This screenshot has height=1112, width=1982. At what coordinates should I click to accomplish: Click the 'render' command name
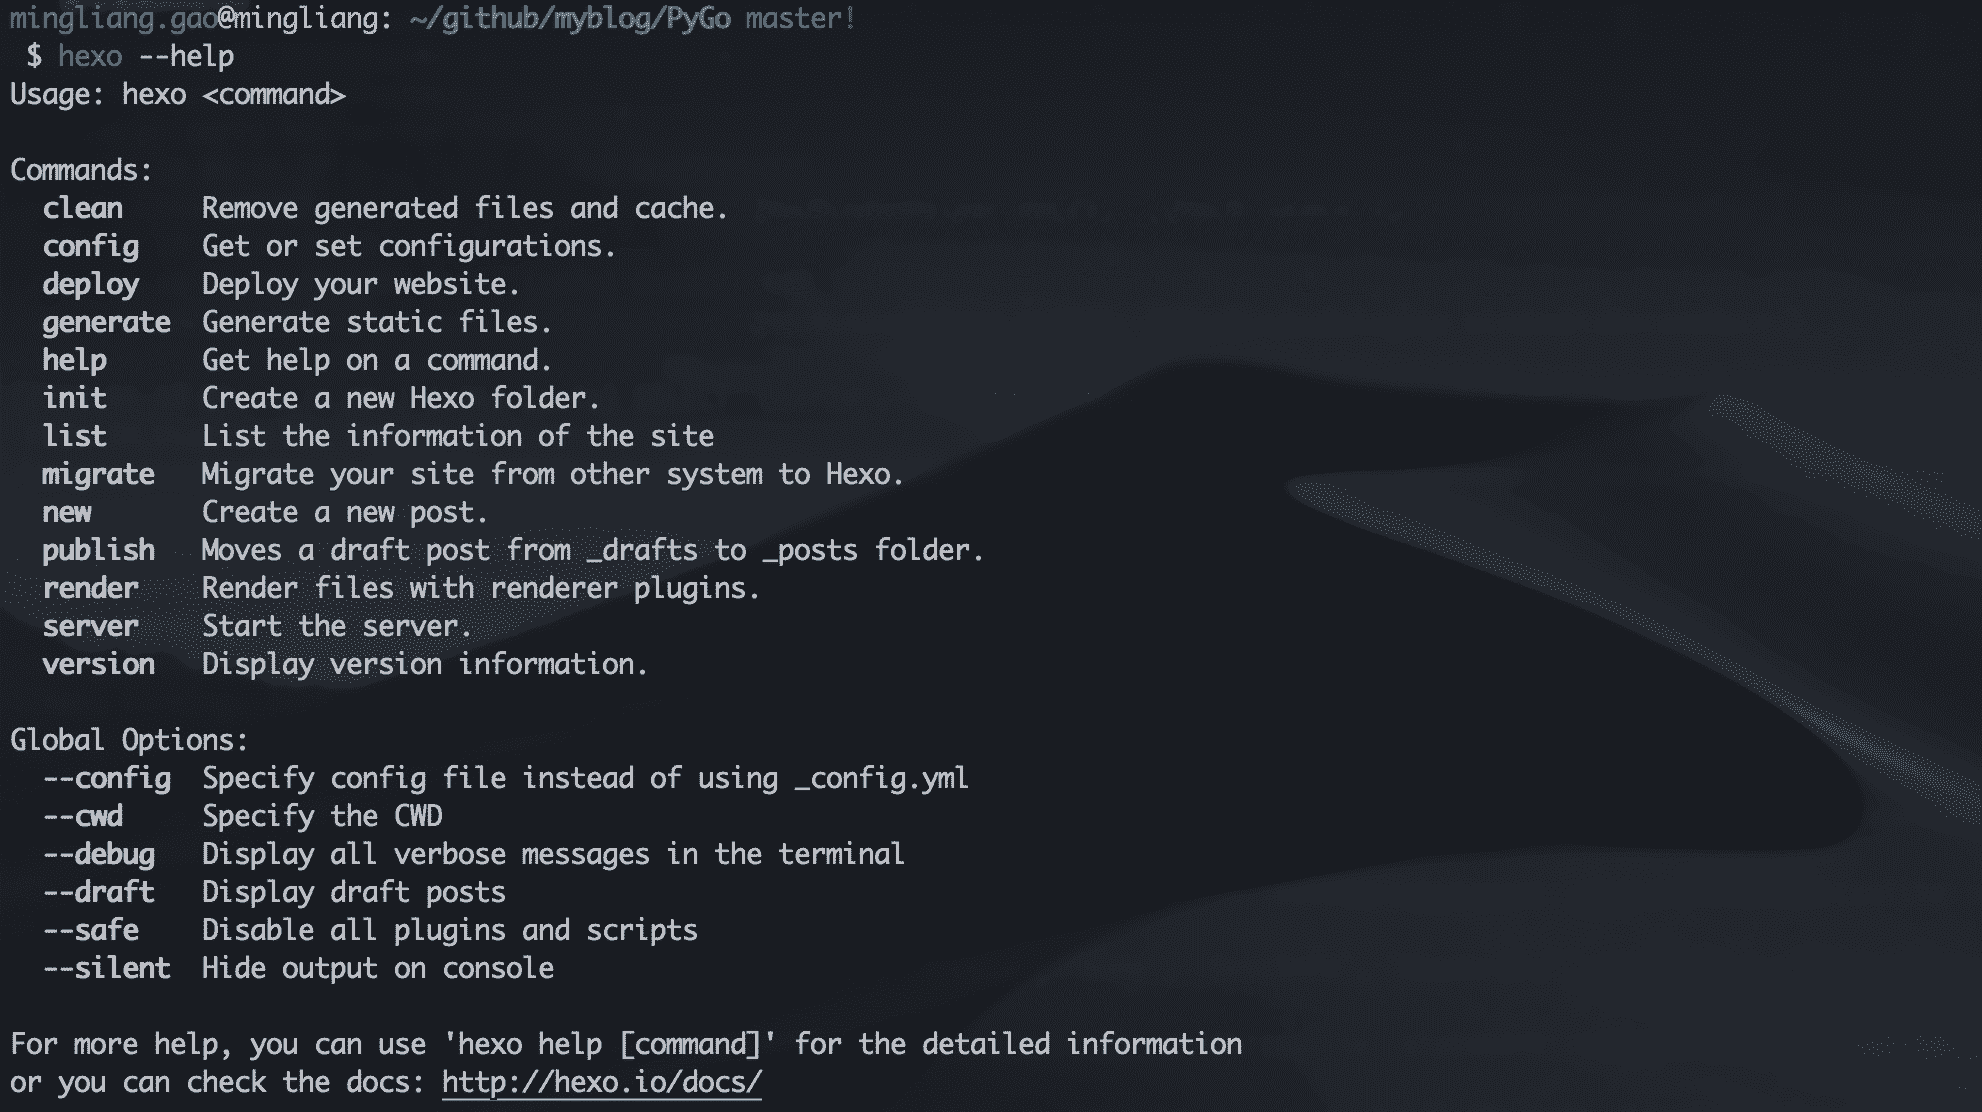click(x=90, y=588)
